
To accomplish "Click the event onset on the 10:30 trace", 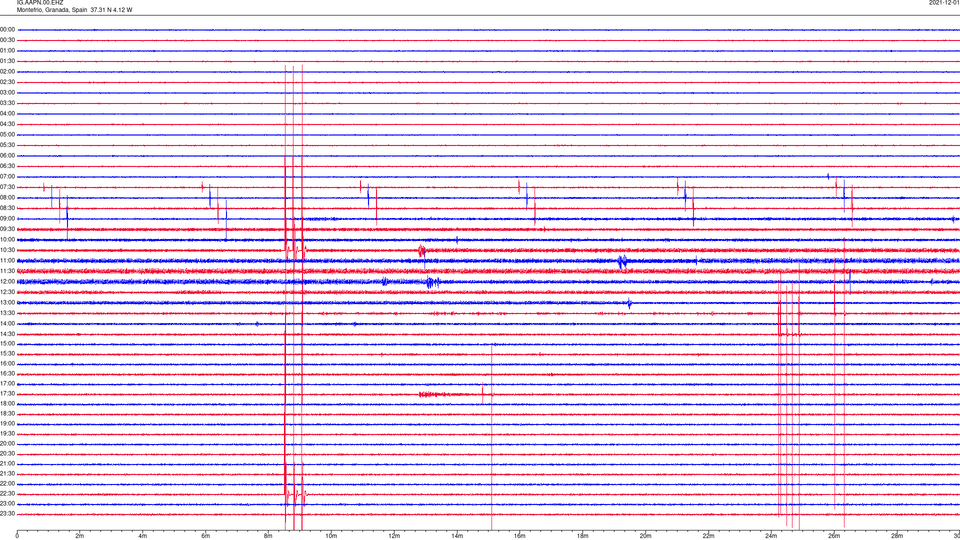I will pos(422,250).
